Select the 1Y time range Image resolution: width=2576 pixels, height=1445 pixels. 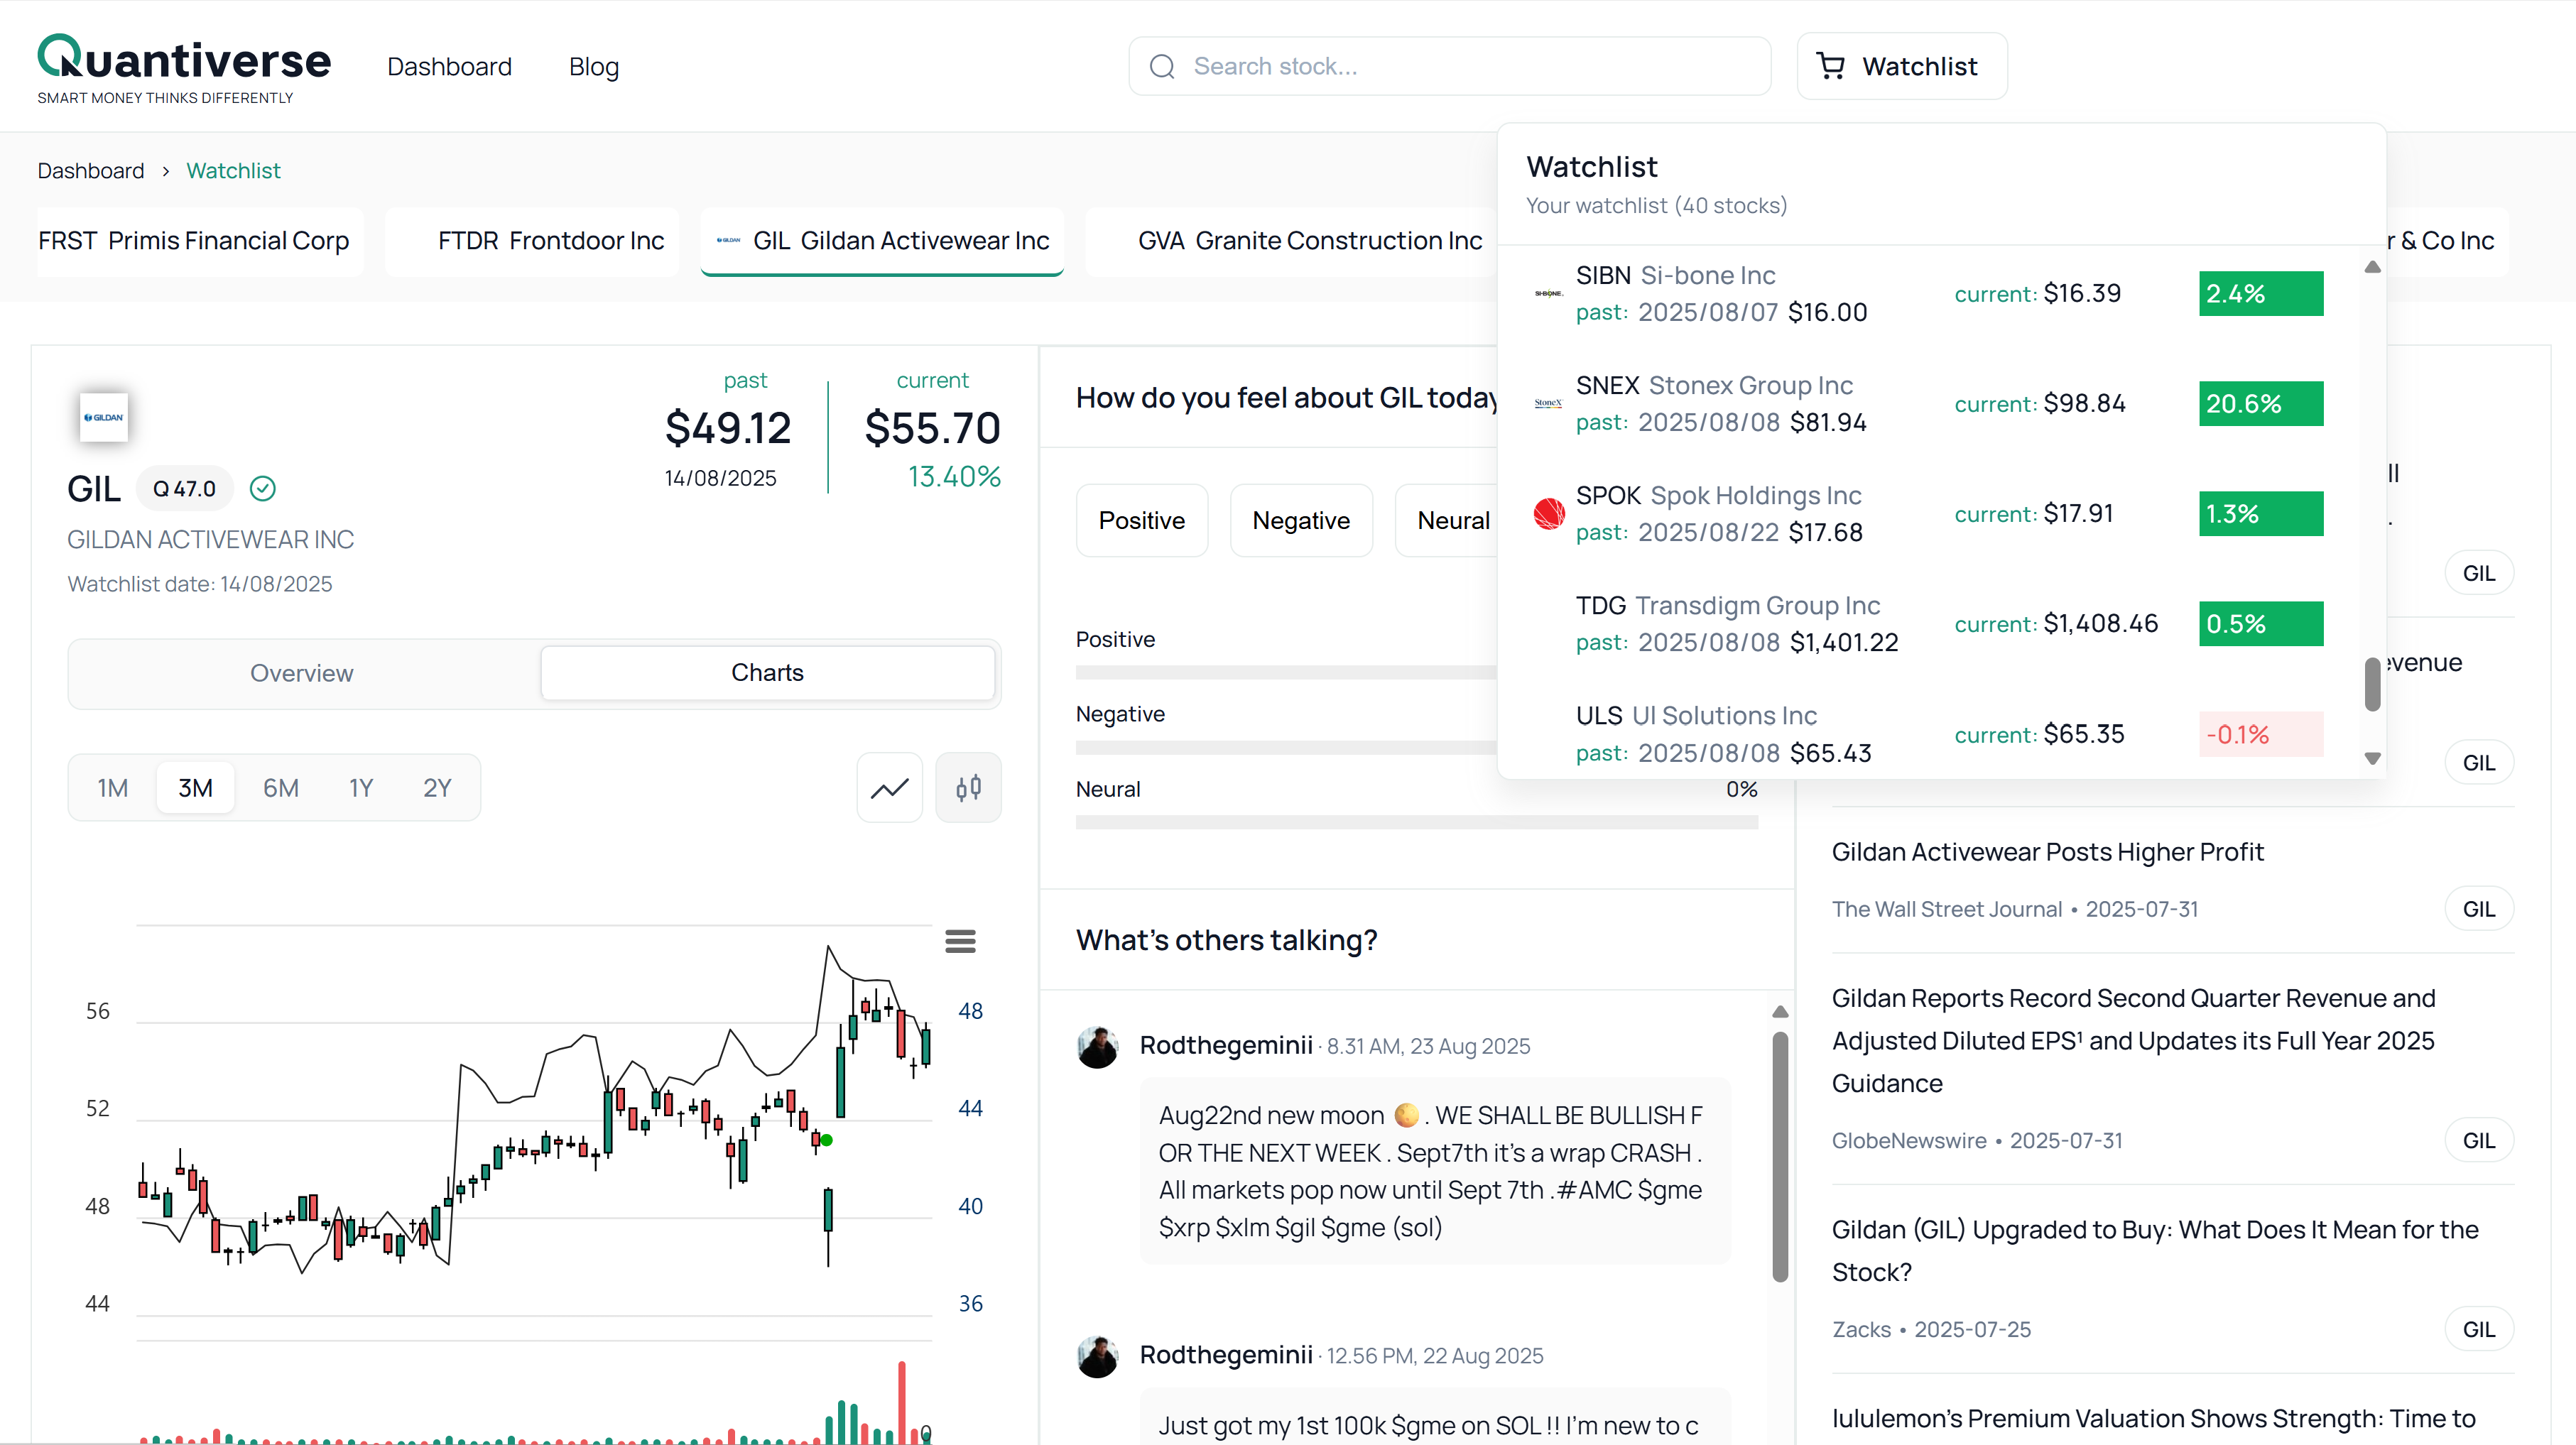[x=361, y=788]
